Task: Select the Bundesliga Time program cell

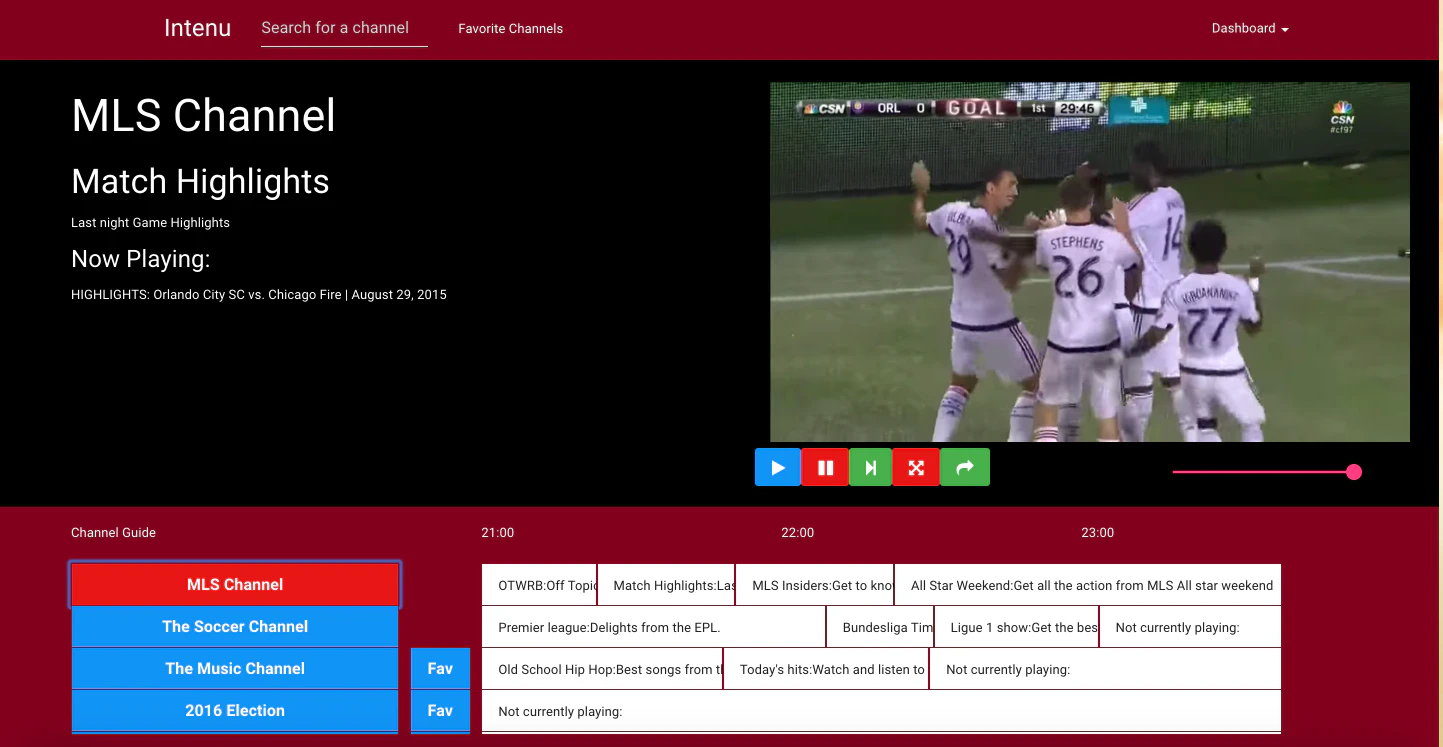Action: (x=880, y=627)
